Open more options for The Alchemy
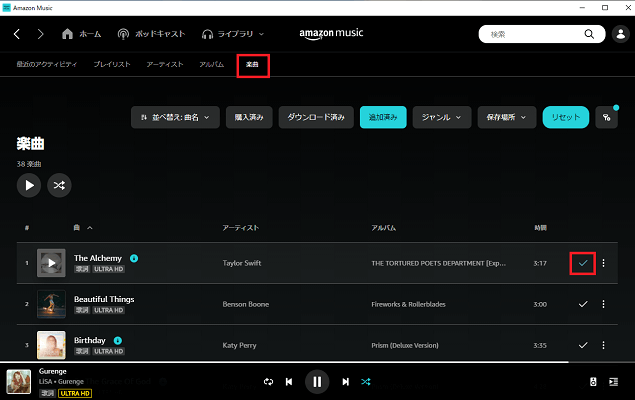This screenshot has width=635, height=400. 603,263
